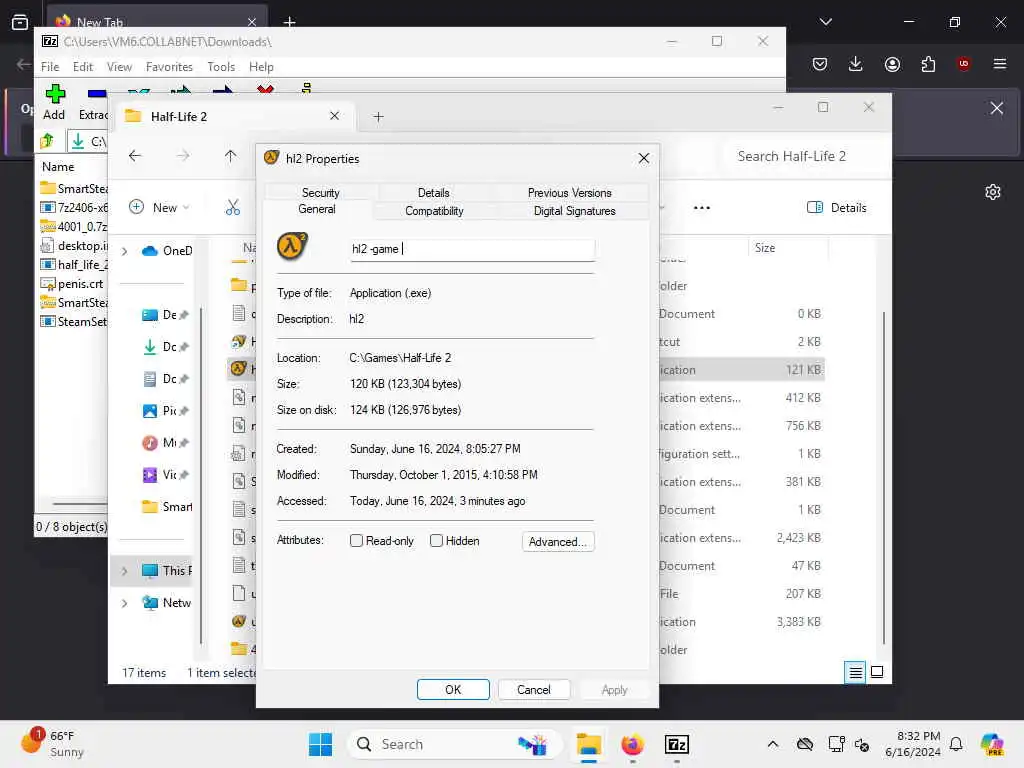Viewport: 1024px width, 768px height.
Task: Open the Security tab in hl2 Properties
Action: 321,193
